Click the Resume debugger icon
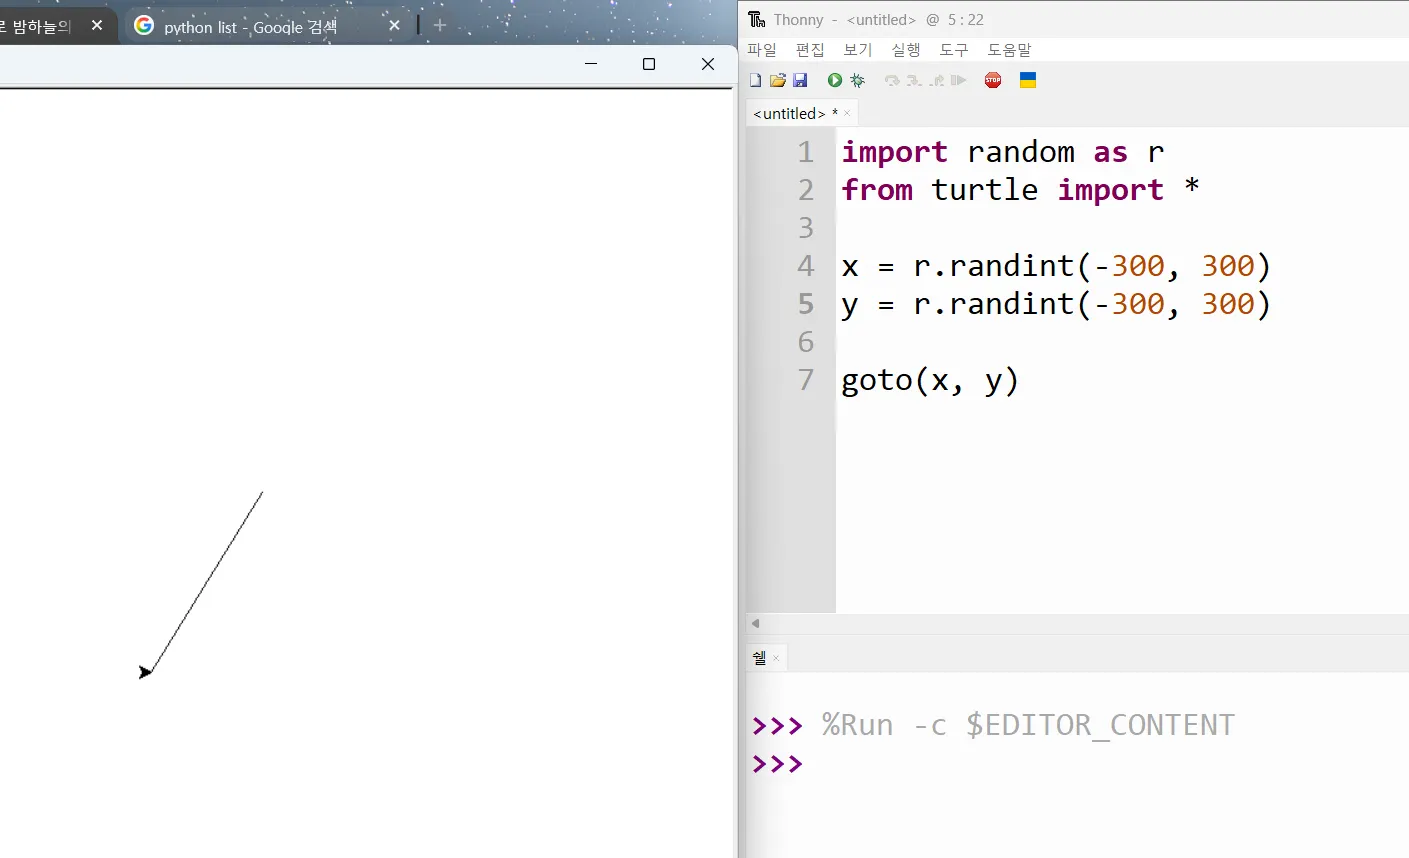1409x858 pixels. click(958, 80)
